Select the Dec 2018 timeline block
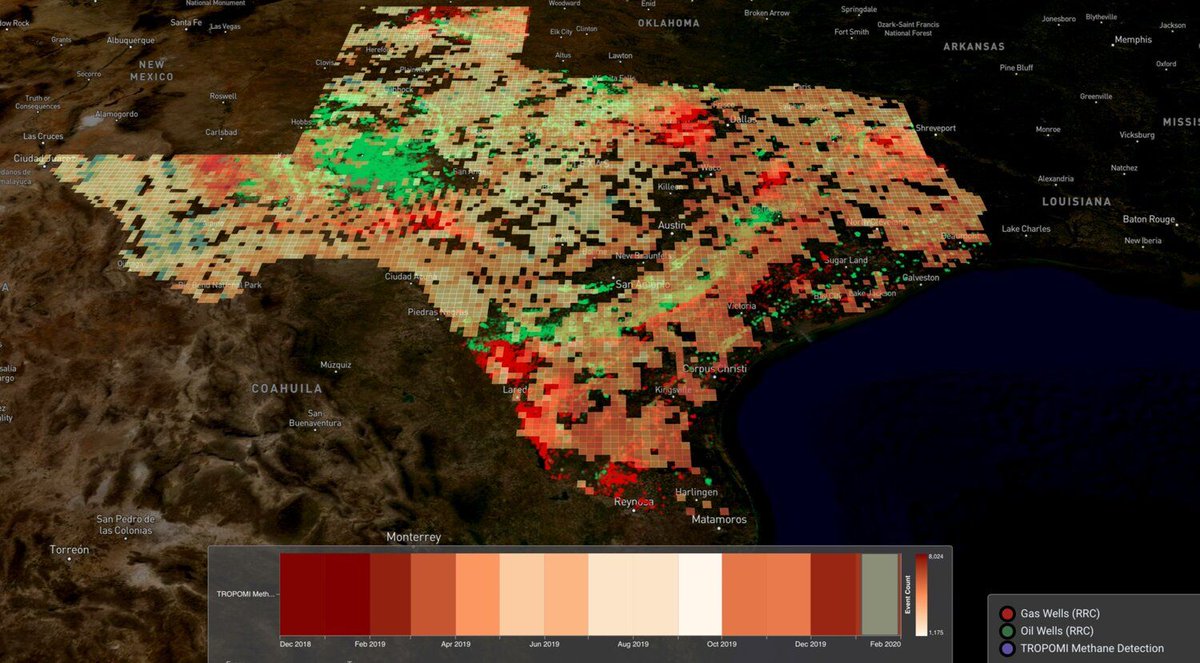The image size is (1200, 663). (301, 595)
